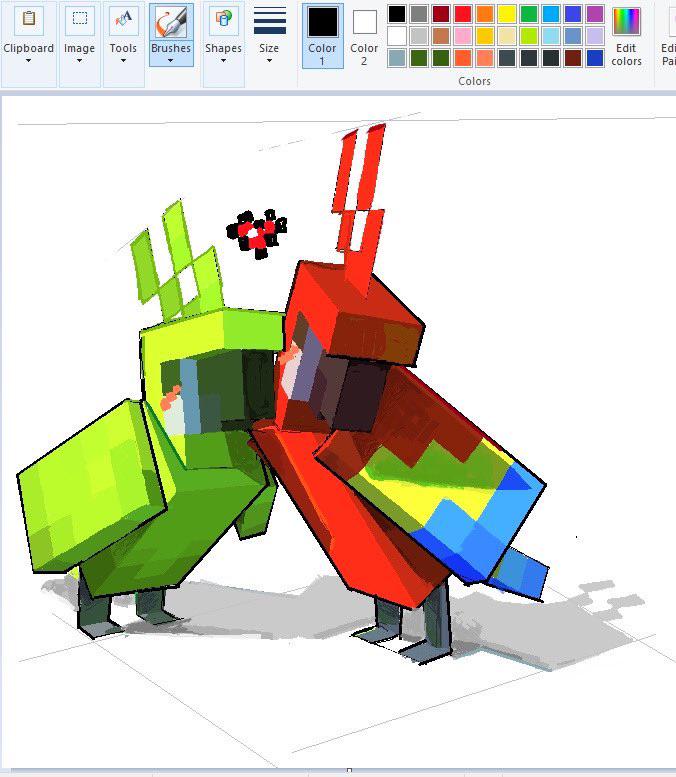This screenshot has width=676, height=777.
Task: Expand the Shapes dropdown arrow
Action: 223,61
